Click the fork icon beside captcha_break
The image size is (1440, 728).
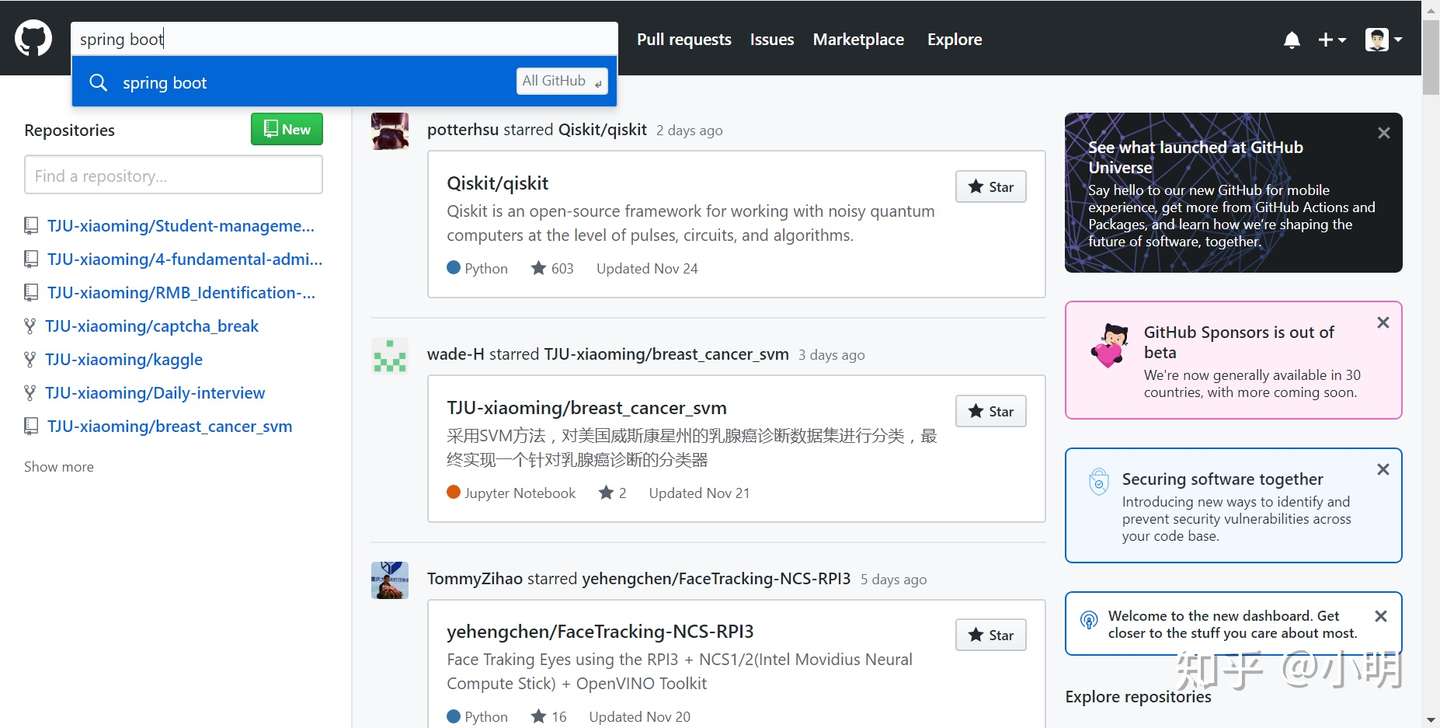click(x=30, y=326)
